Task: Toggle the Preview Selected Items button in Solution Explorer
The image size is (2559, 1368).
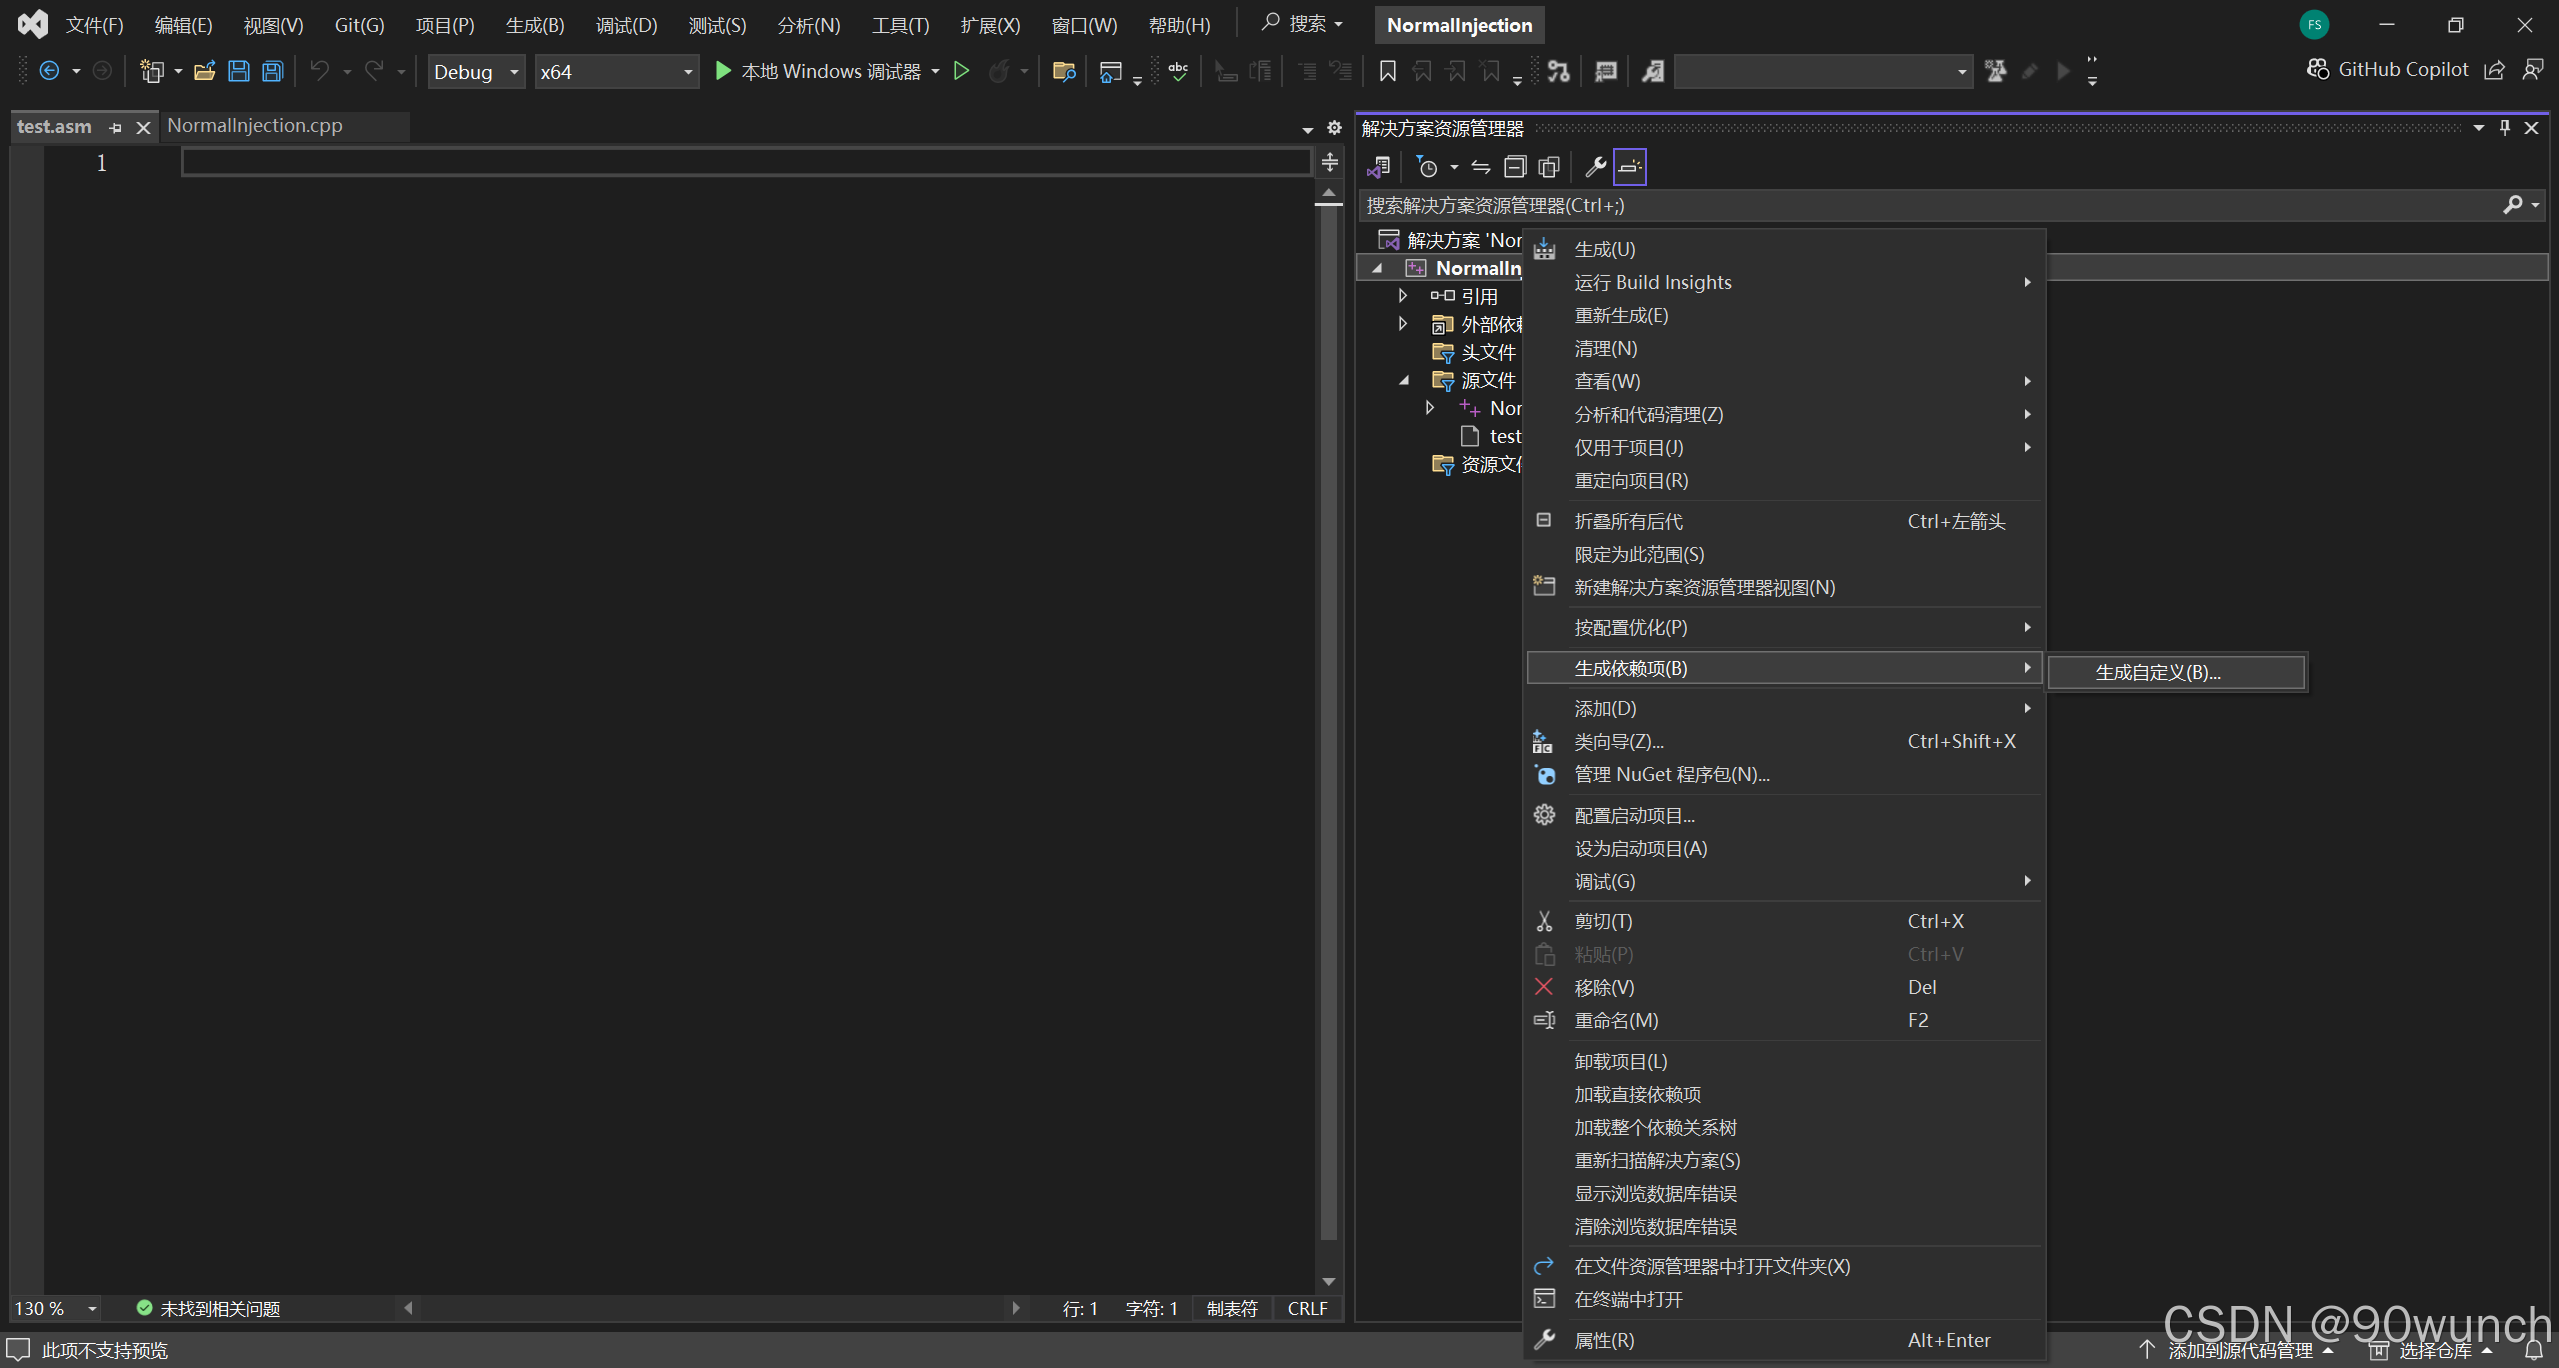Action: click(1630, 167)
